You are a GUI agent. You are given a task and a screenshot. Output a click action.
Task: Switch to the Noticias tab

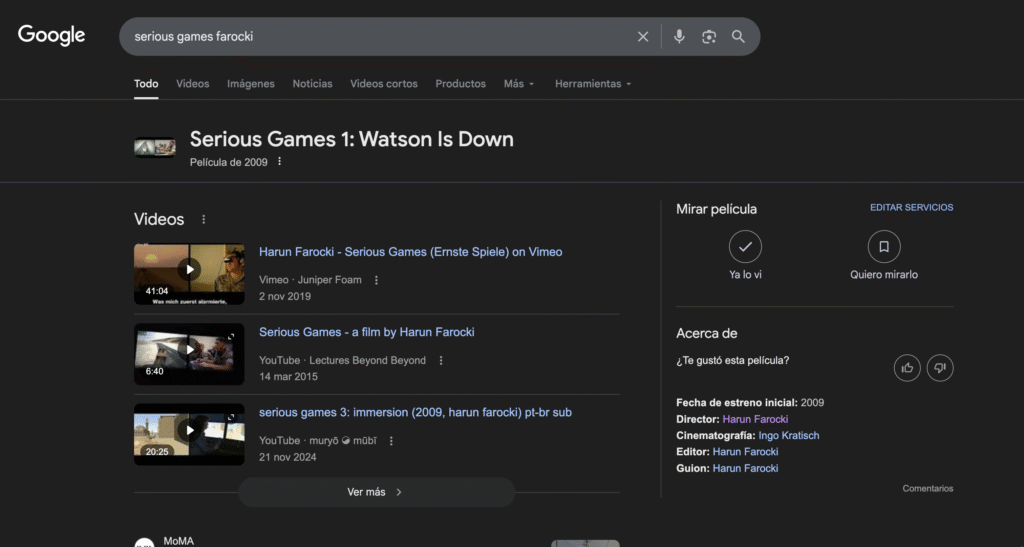pos(312,84)
